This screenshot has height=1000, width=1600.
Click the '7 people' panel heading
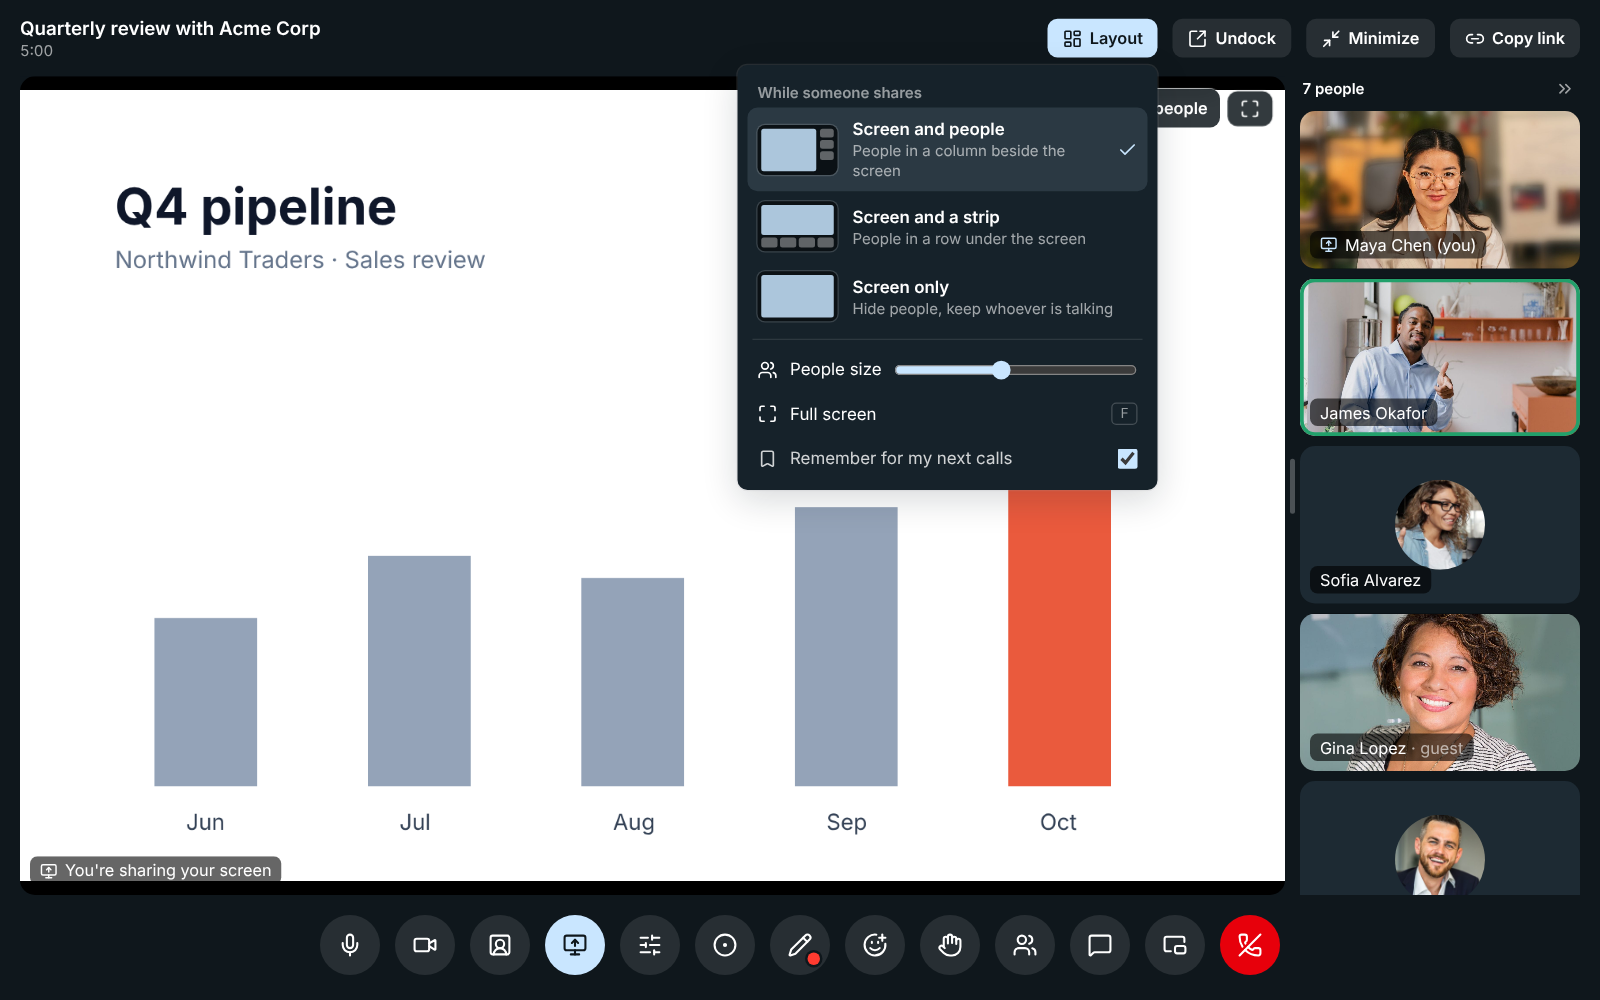click(x=1333, y=89)
